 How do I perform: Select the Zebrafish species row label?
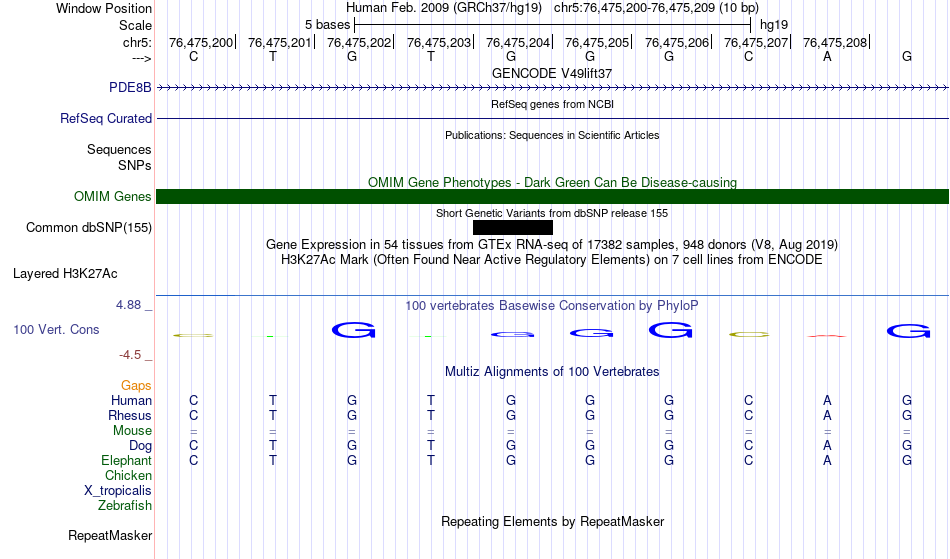click(125, 505)
